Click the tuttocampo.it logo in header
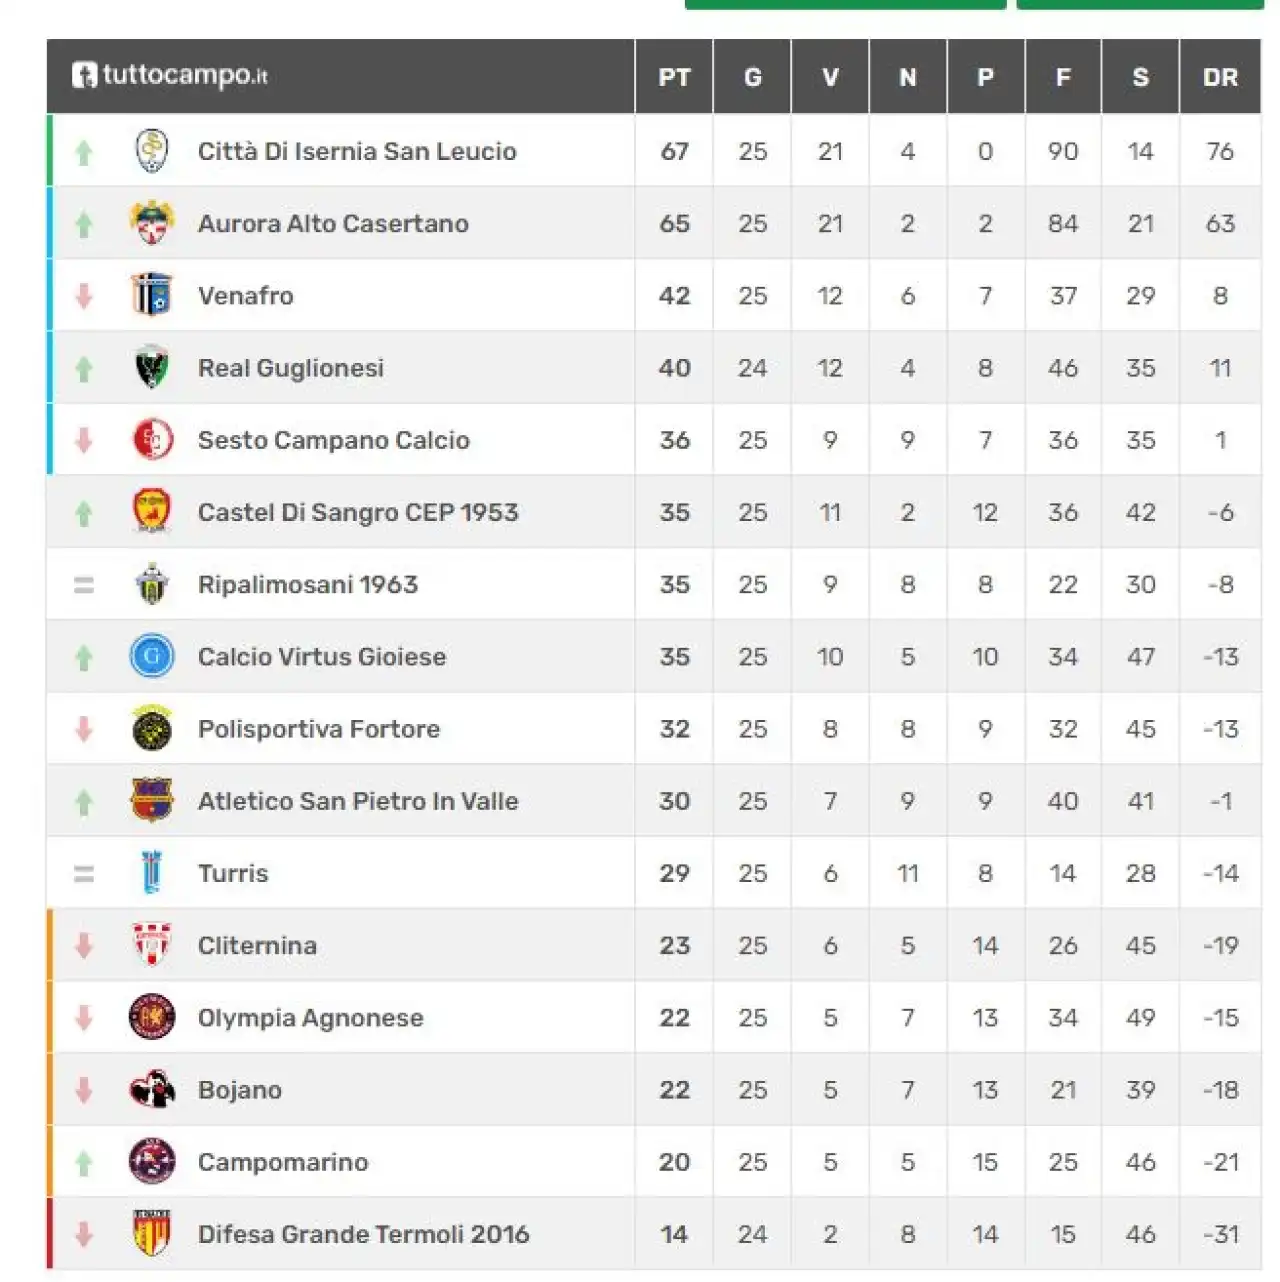This screenshot has width=1280, height=1282. point(170,76)
